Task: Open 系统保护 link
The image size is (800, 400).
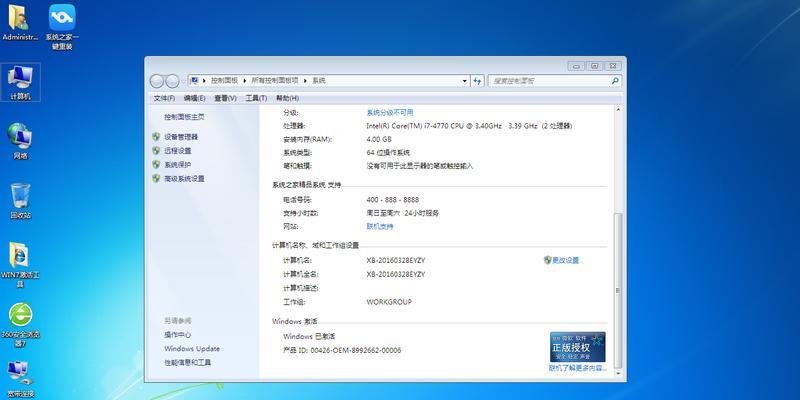Action: coord(178,164)
